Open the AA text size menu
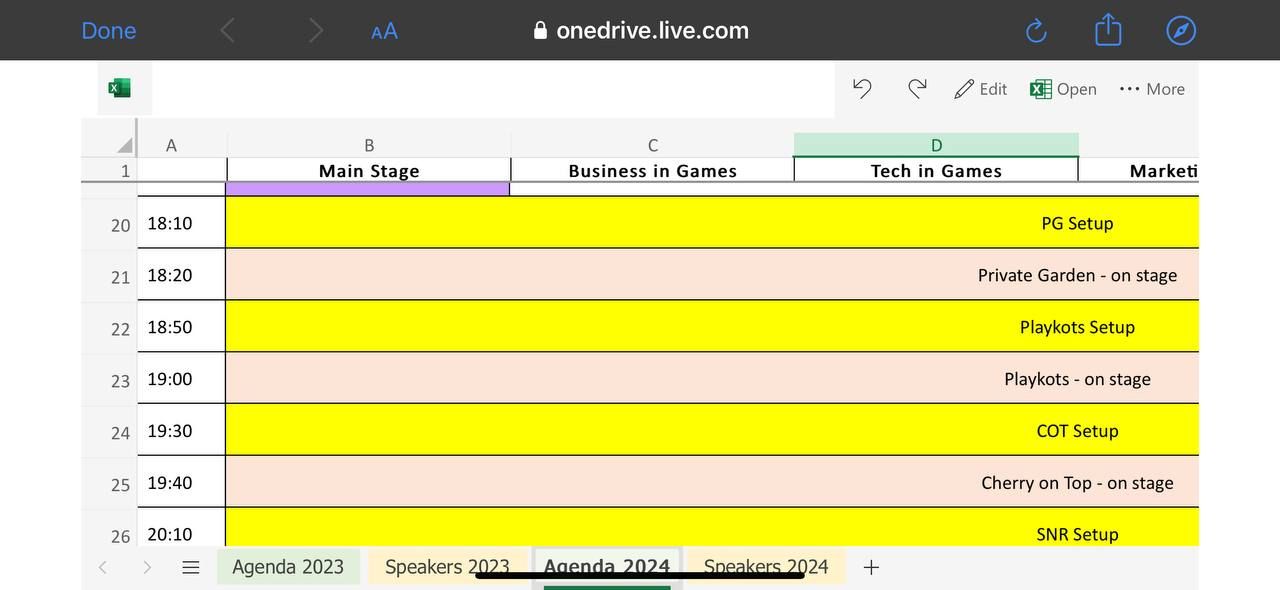1280x590 pixels. tap(384, 31)
